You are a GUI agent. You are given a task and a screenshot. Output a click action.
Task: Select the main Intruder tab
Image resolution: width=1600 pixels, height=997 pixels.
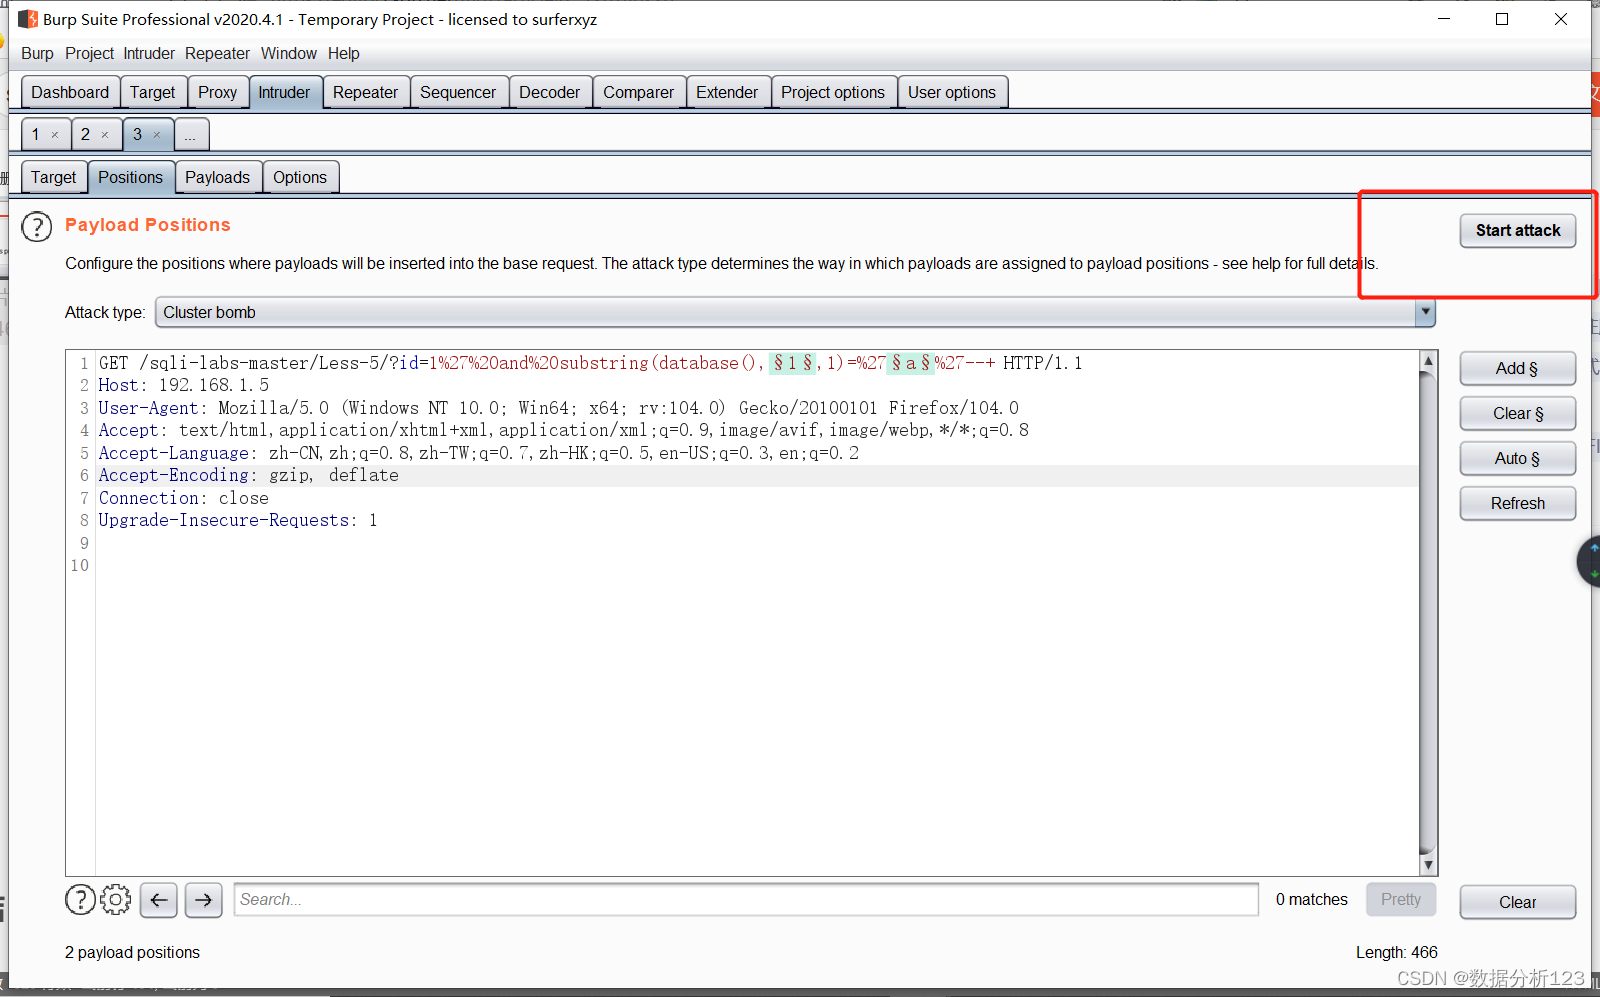[285, 92]
